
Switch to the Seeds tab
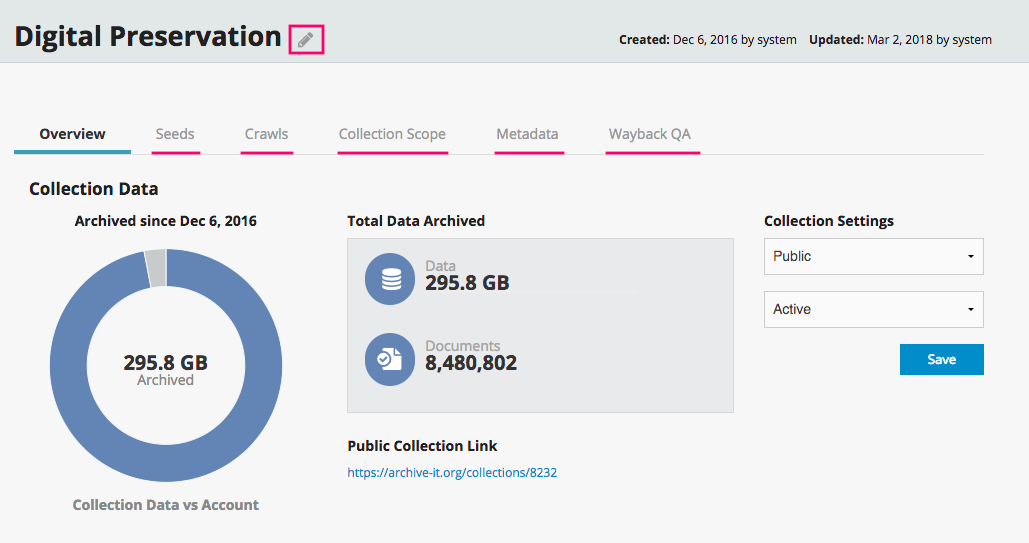coord(175,134)
